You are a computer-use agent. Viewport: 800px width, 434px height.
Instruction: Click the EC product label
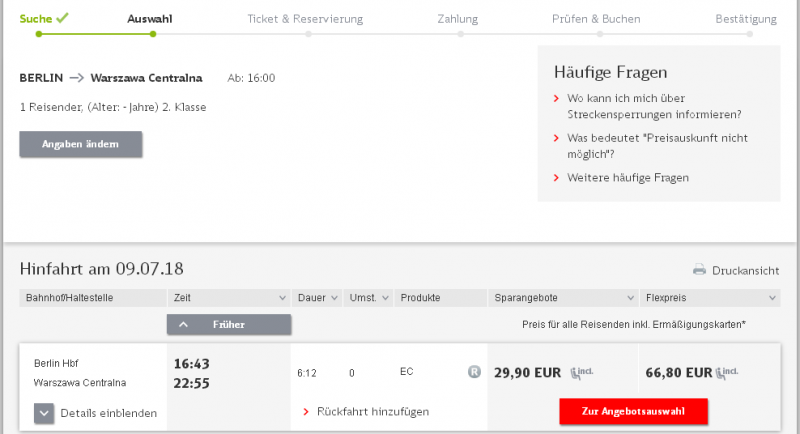(407, 372)
